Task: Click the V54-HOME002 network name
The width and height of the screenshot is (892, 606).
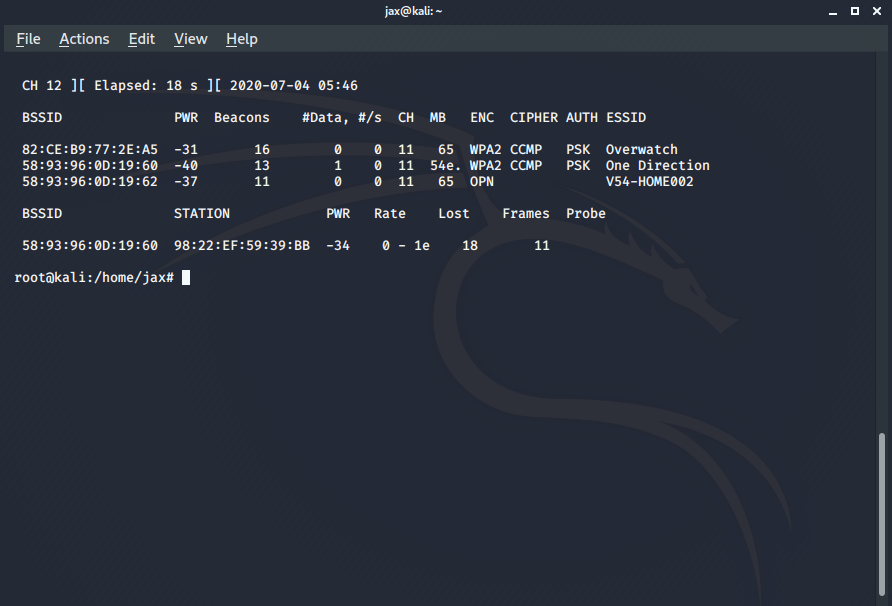Action: coord(649,182)
